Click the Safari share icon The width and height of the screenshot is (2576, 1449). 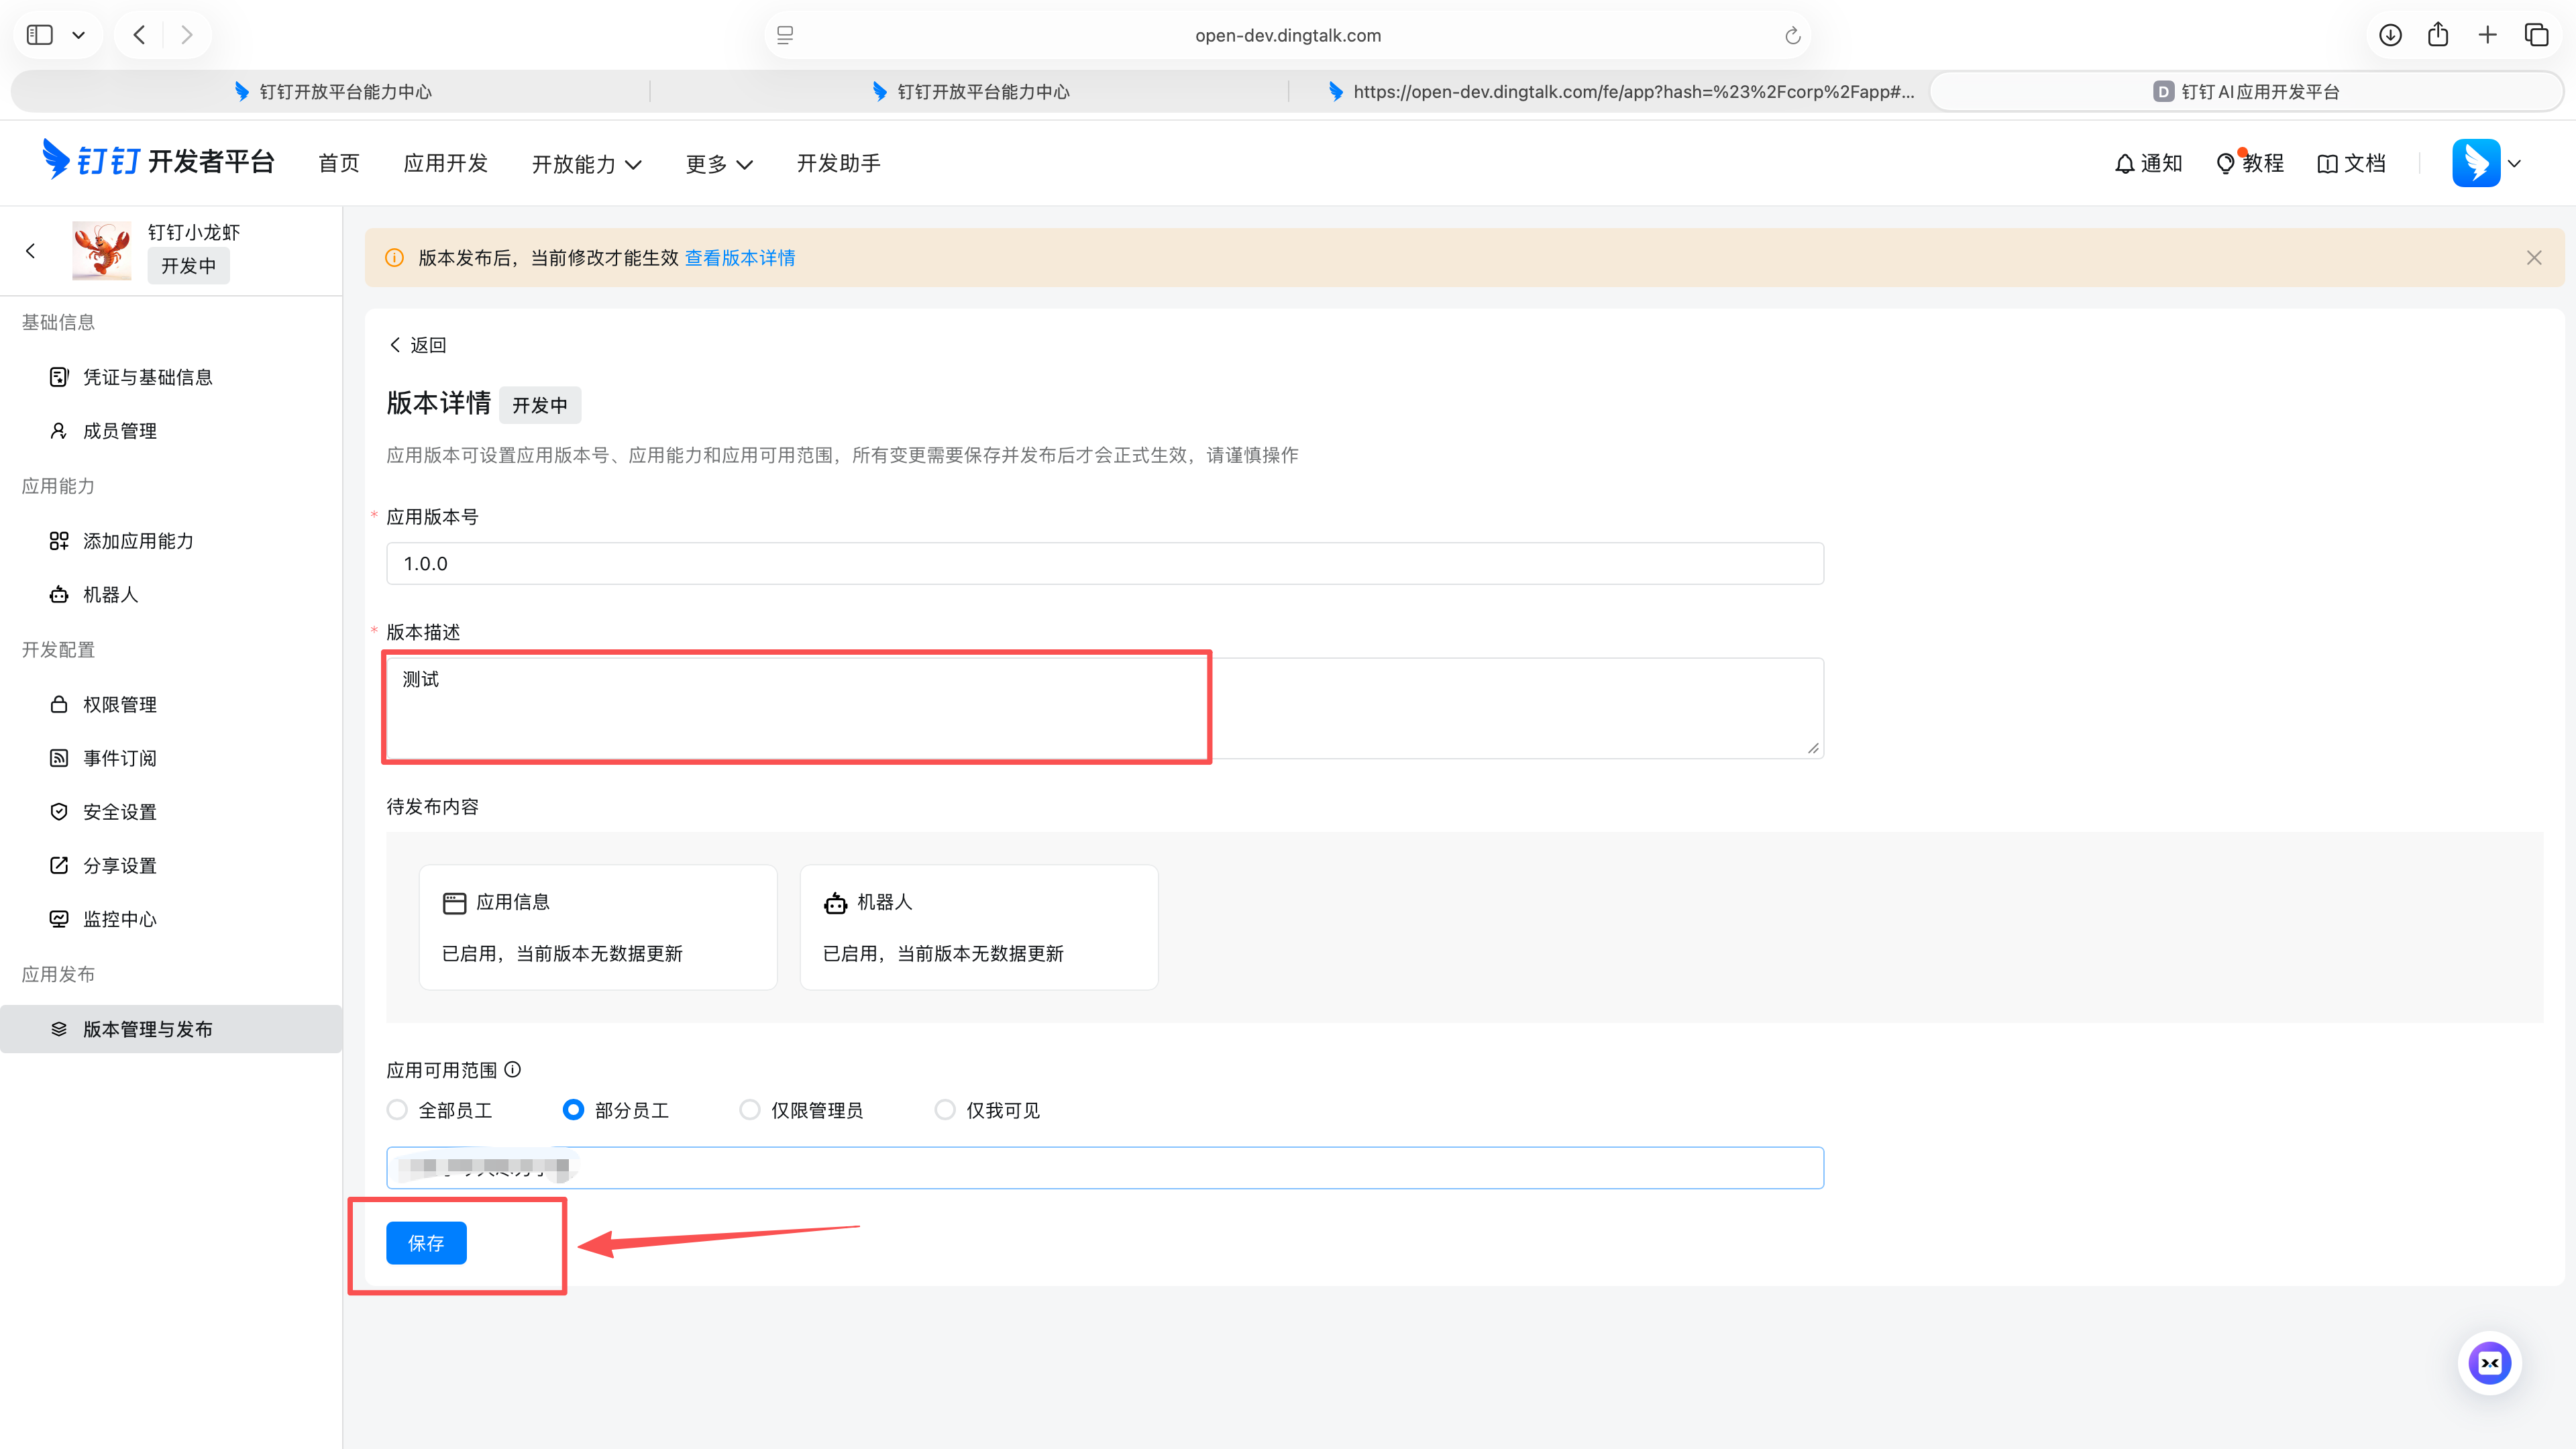(2438, 35)
